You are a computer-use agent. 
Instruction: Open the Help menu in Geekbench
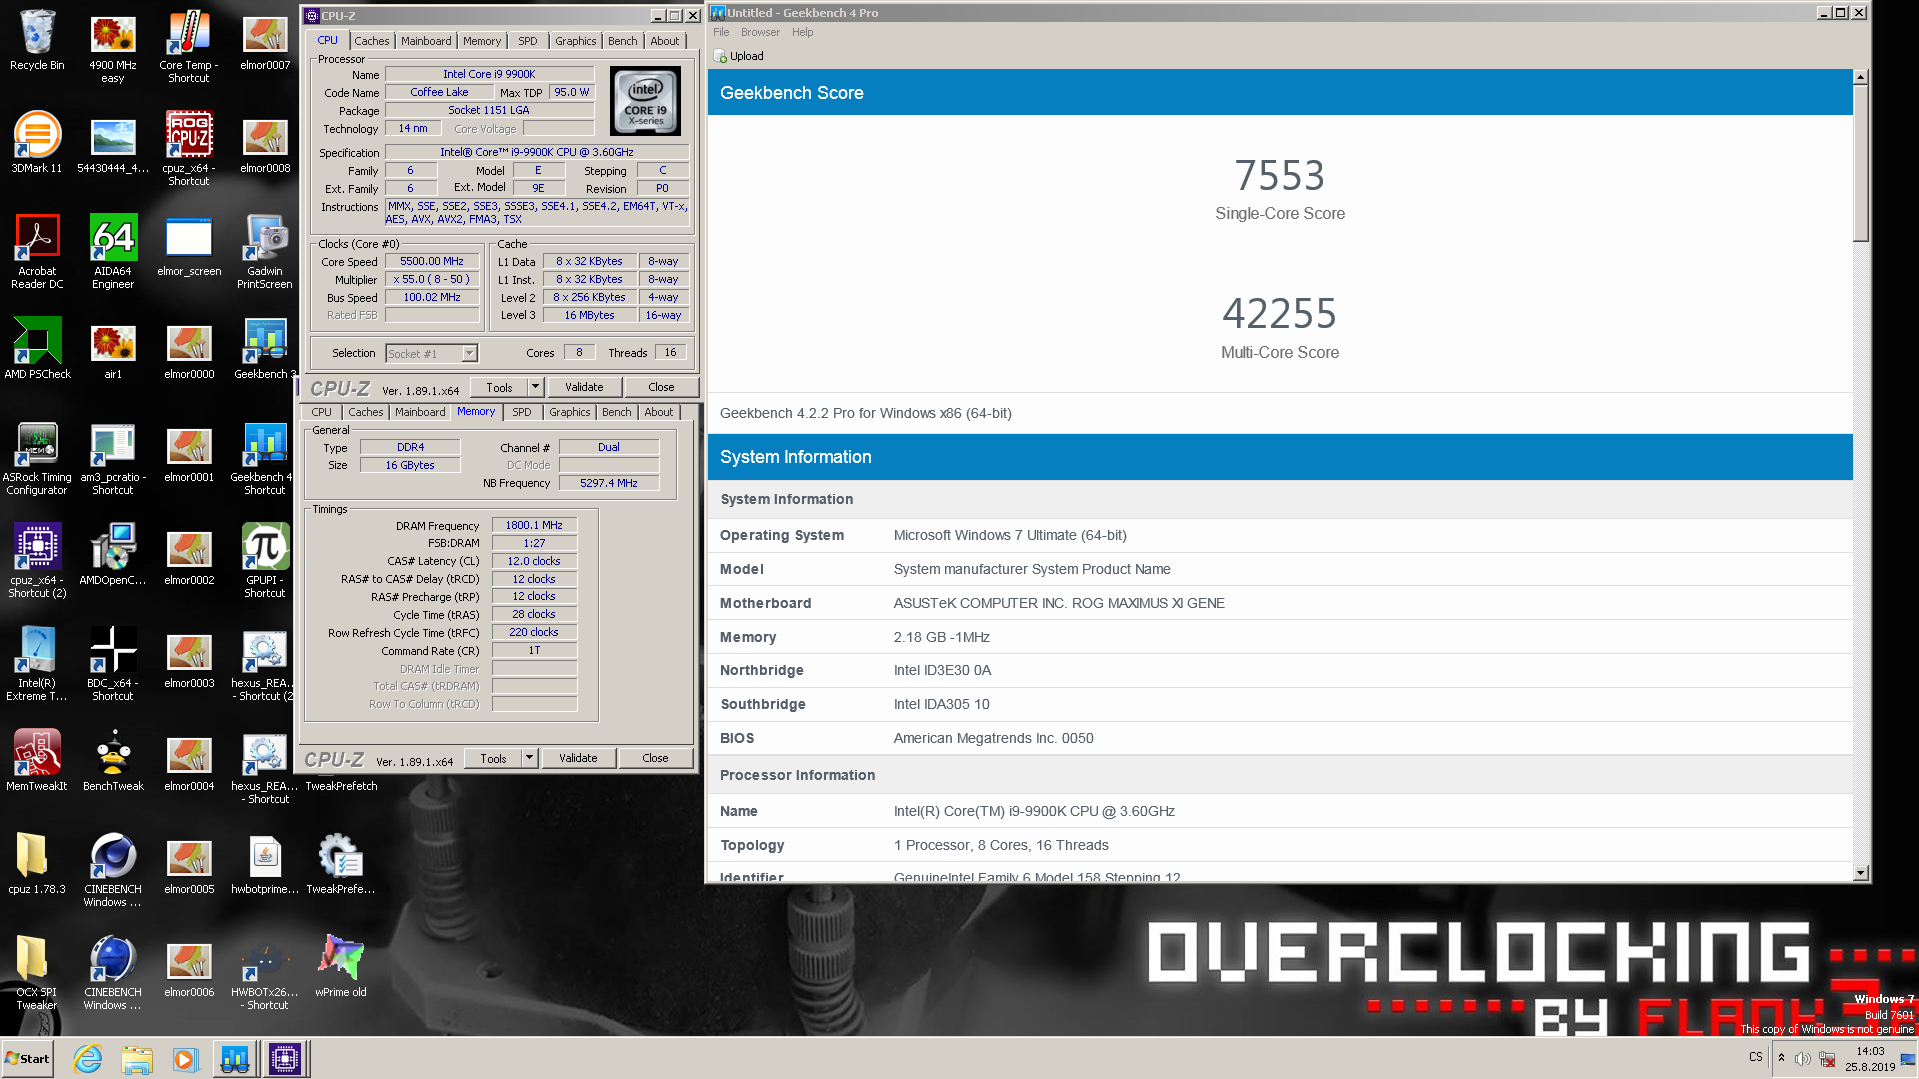tap(802, 32)
